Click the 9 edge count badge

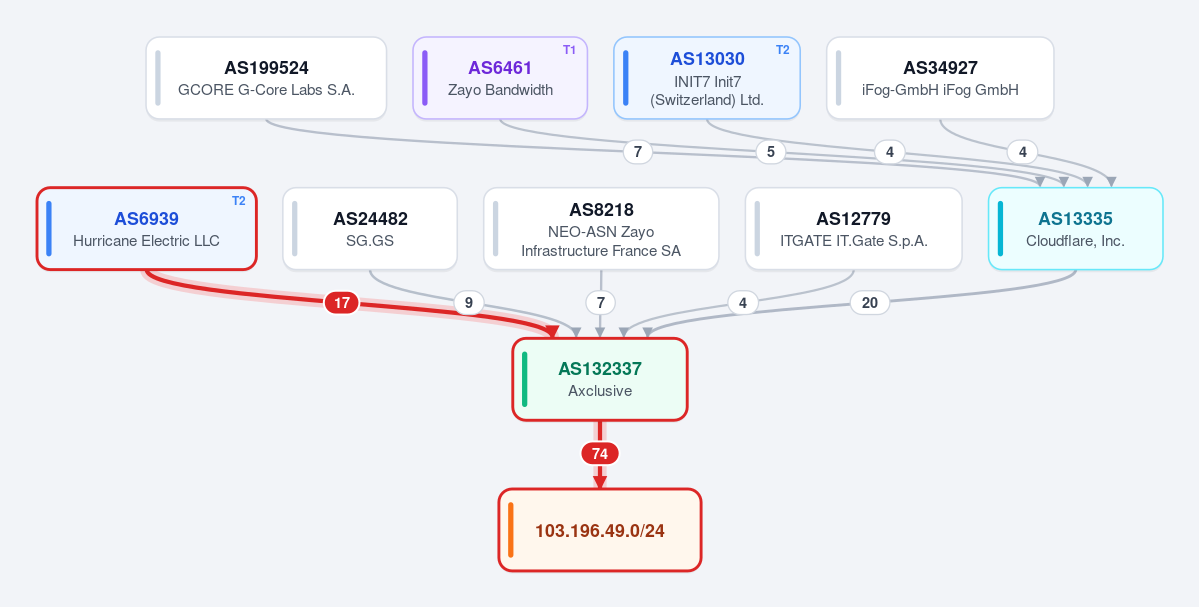click(x=469, y=303)
